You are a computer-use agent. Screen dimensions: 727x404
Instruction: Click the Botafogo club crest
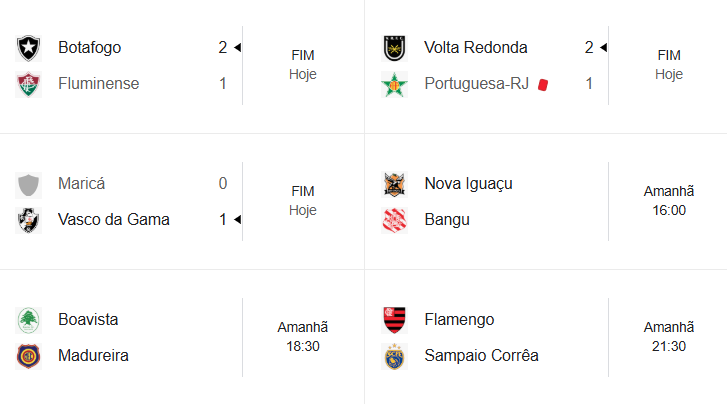point(28,48)
